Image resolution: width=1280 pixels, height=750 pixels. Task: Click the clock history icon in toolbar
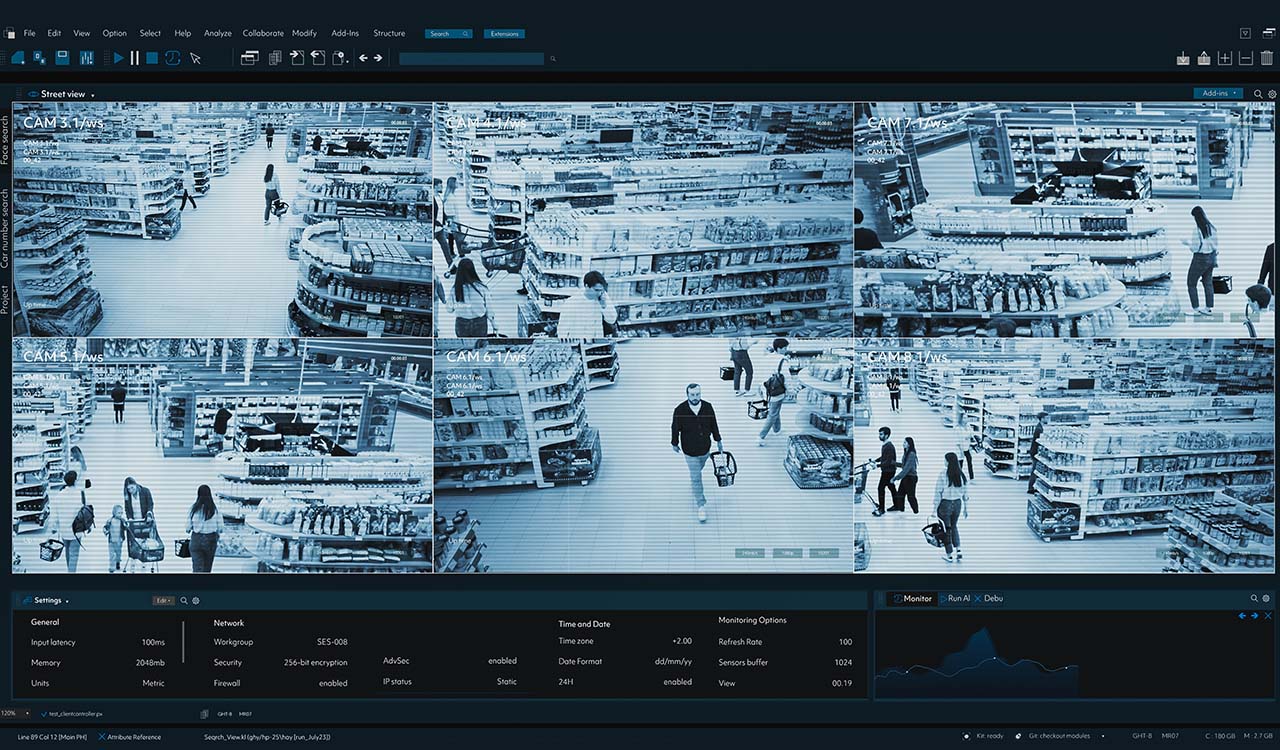pyautogui.click(x=172, y=58)
